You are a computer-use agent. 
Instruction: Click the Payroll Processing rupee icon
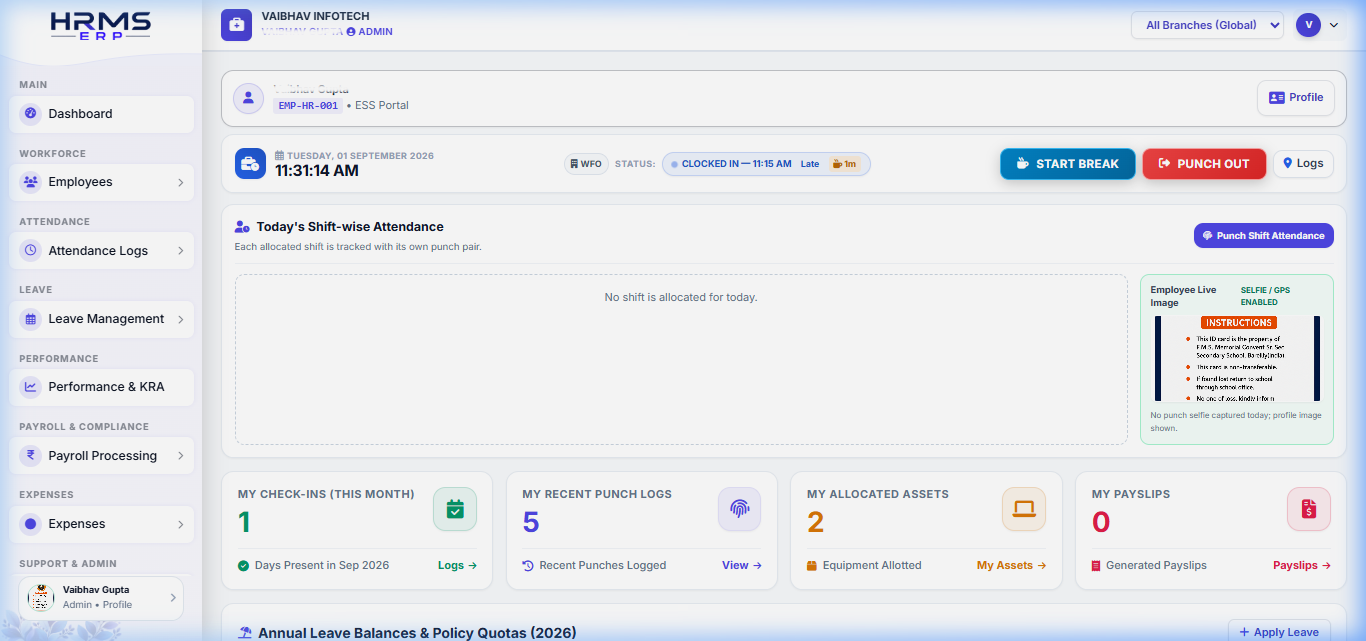click(30, 455)
